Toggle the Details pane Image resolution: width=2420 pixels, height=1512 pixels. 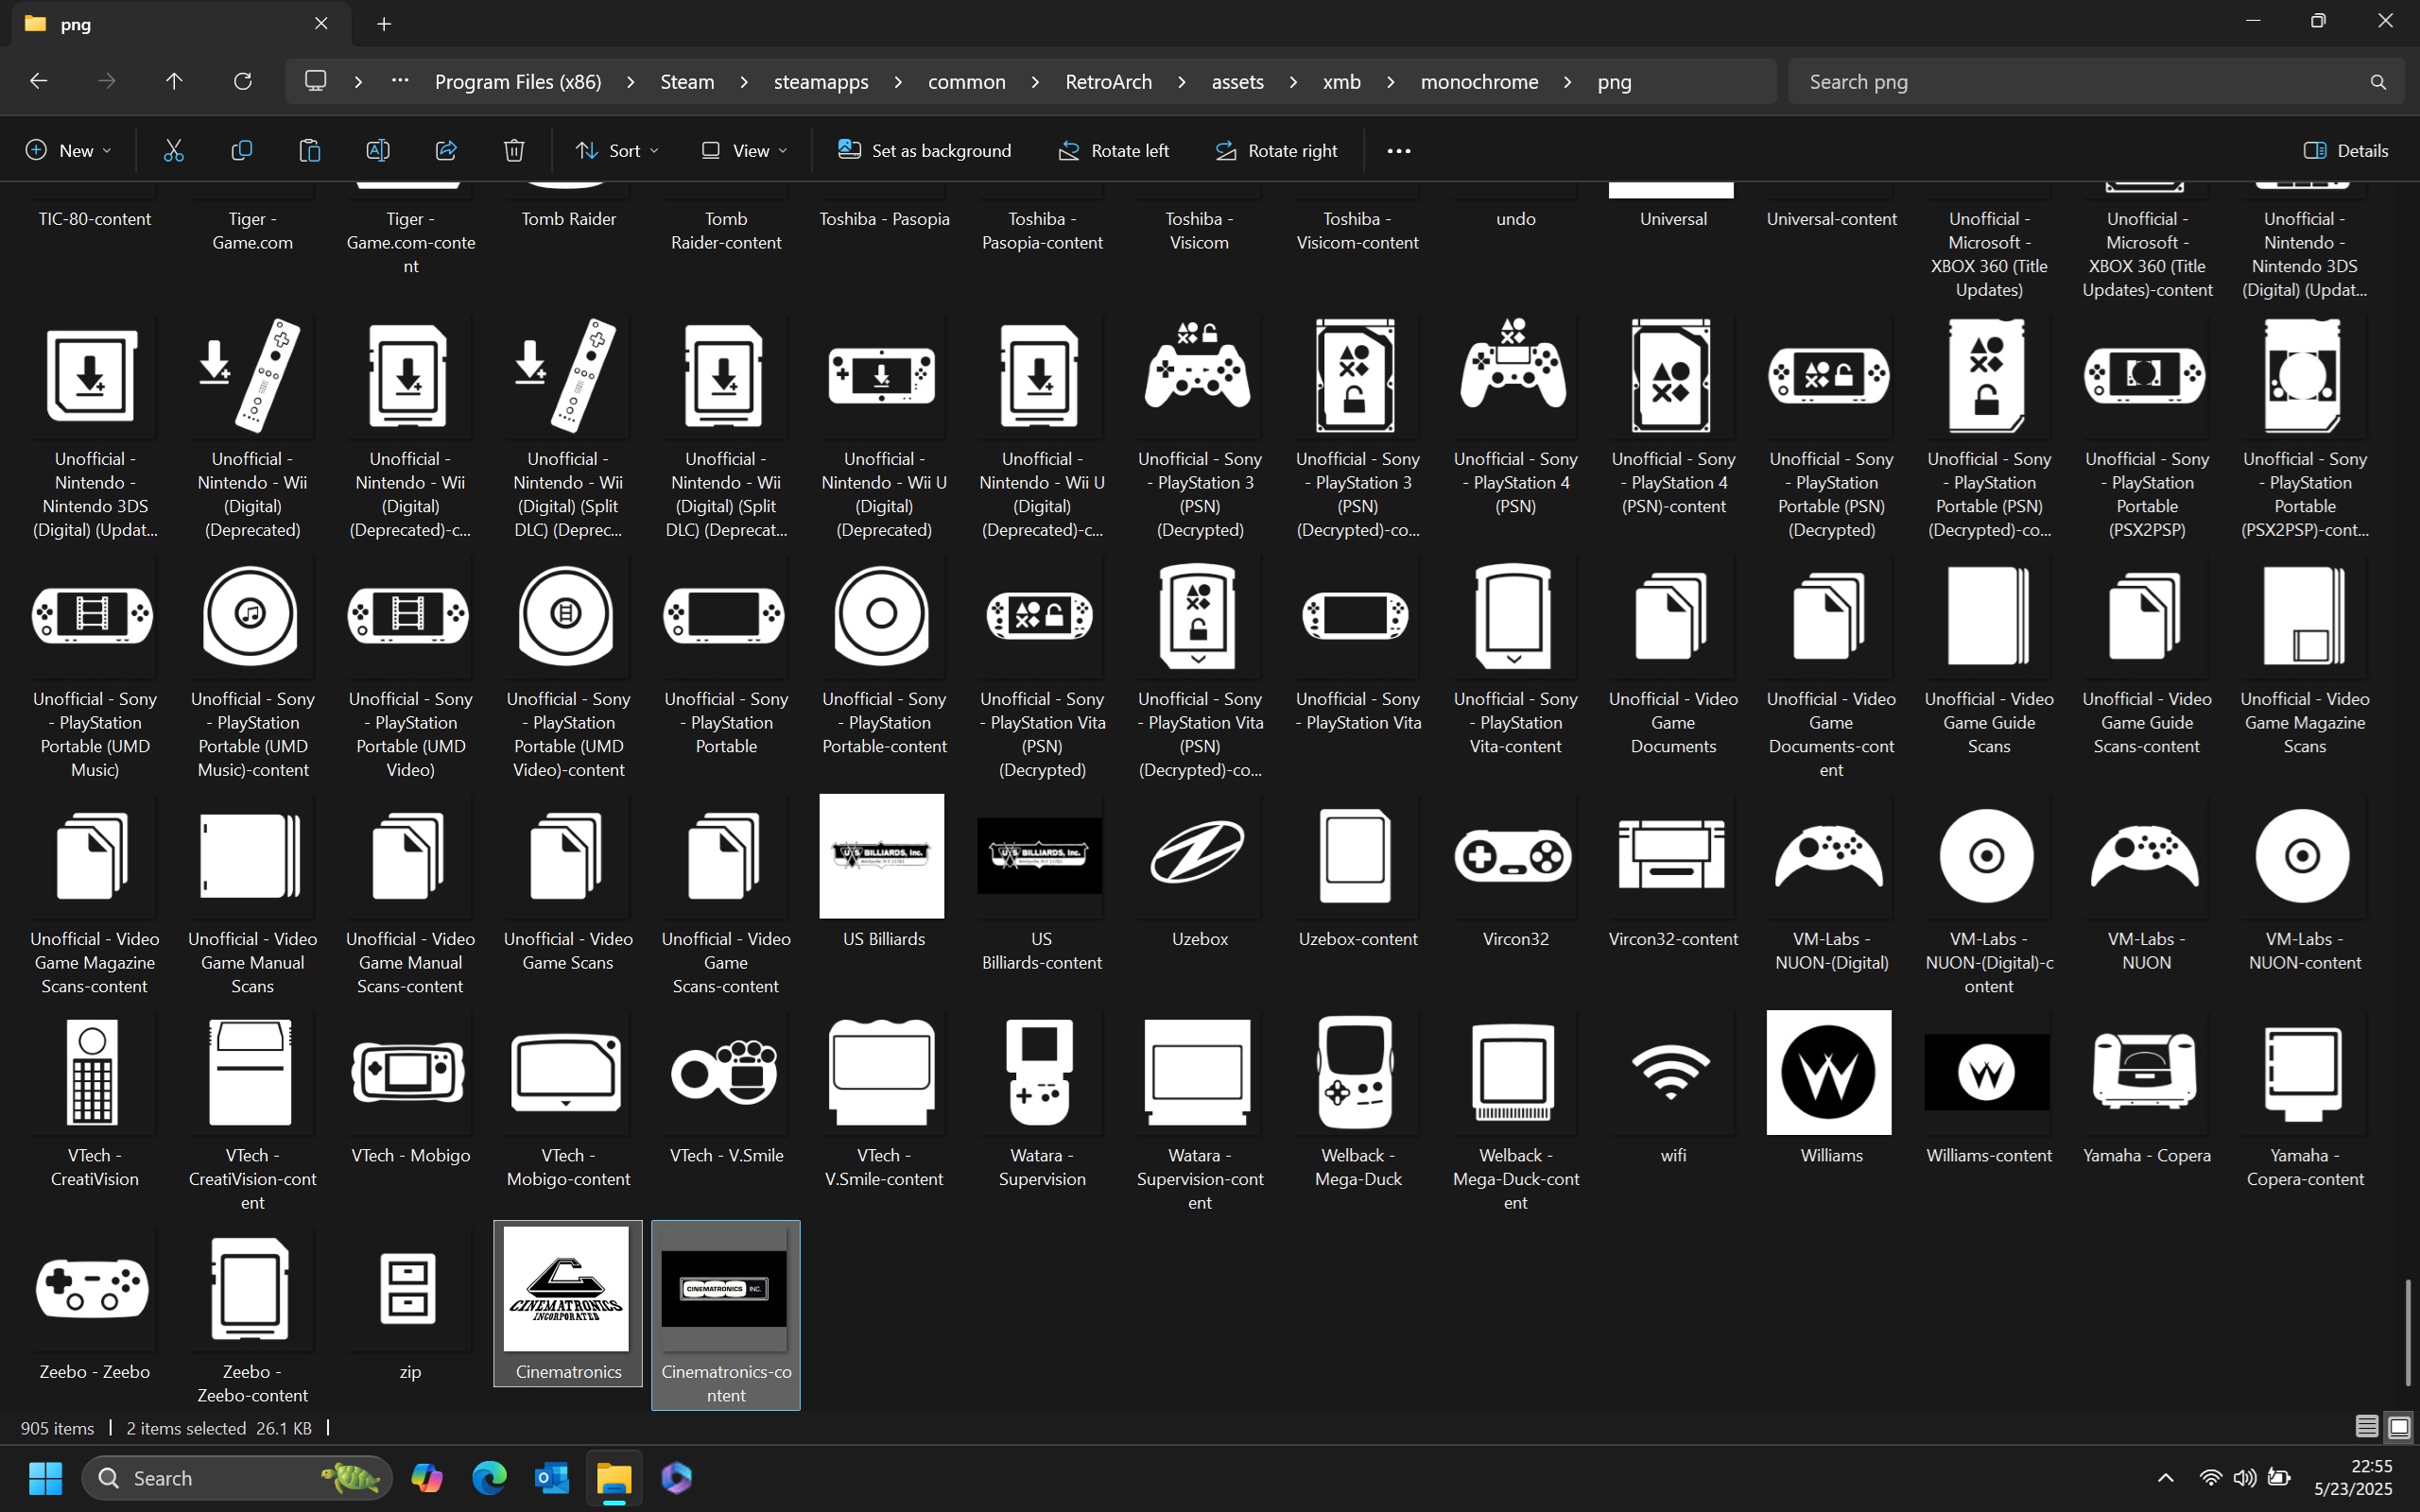pyautogui.click(x=2345, y=151)
